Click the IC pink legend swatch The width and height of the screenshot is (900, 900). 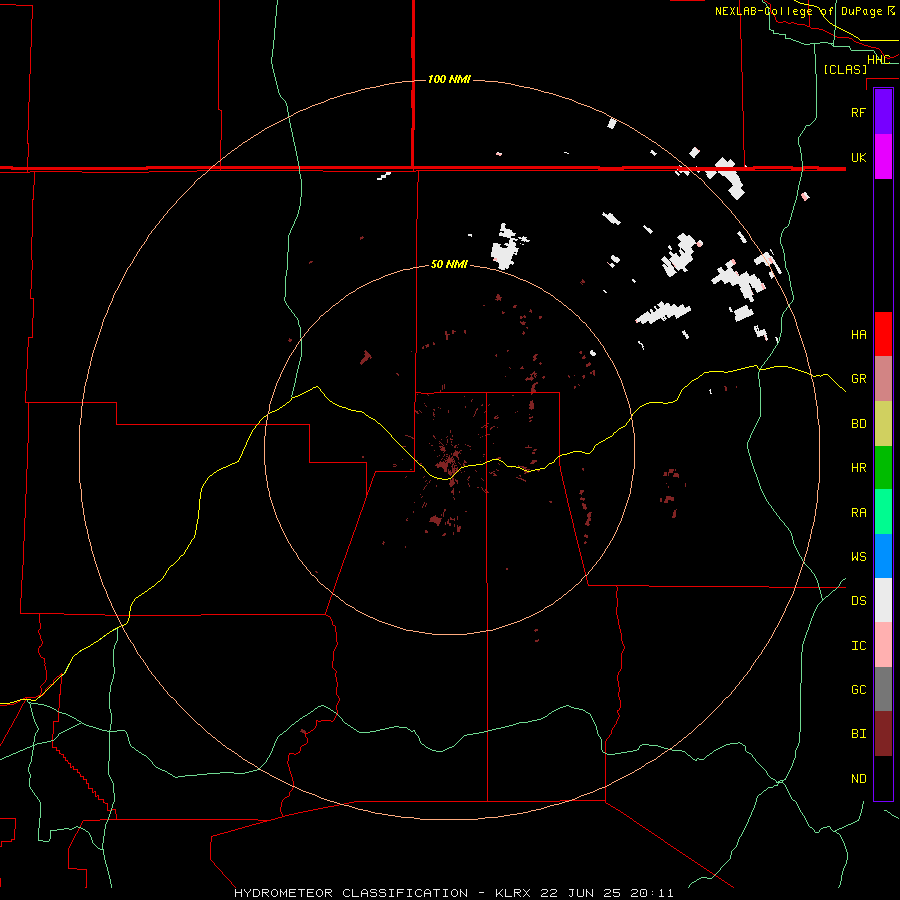pyautogui.click(x=883, y=645)
